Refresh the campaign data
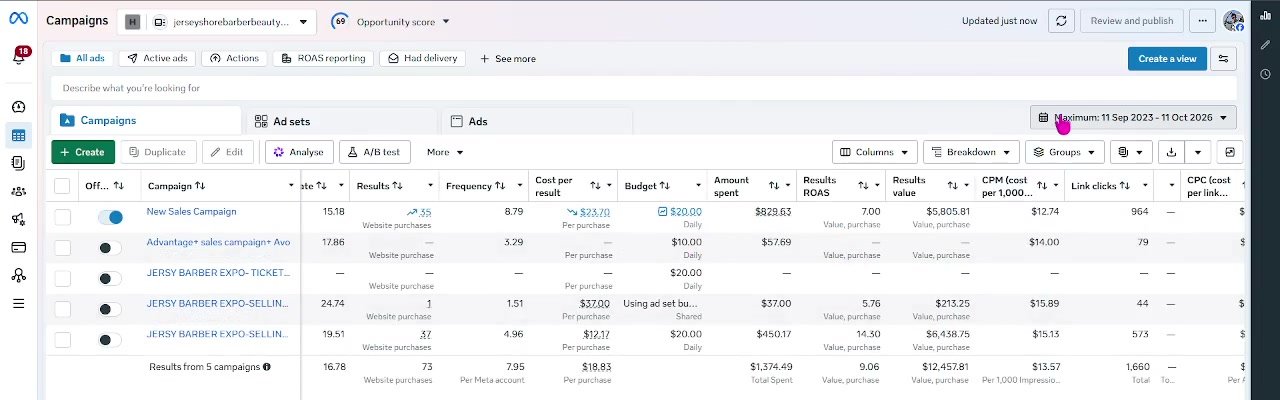The height and width of the screenshot is (400, 1280). click(x=1062, y=20)
